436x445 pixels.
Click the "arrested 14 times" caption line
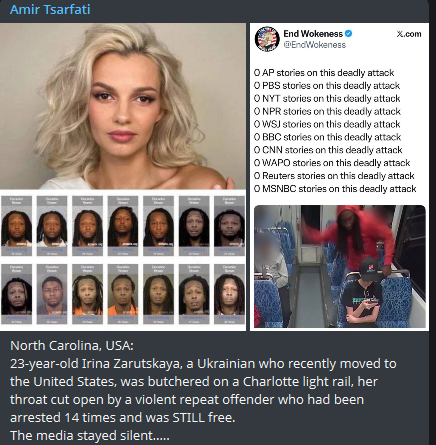point(123,418)
